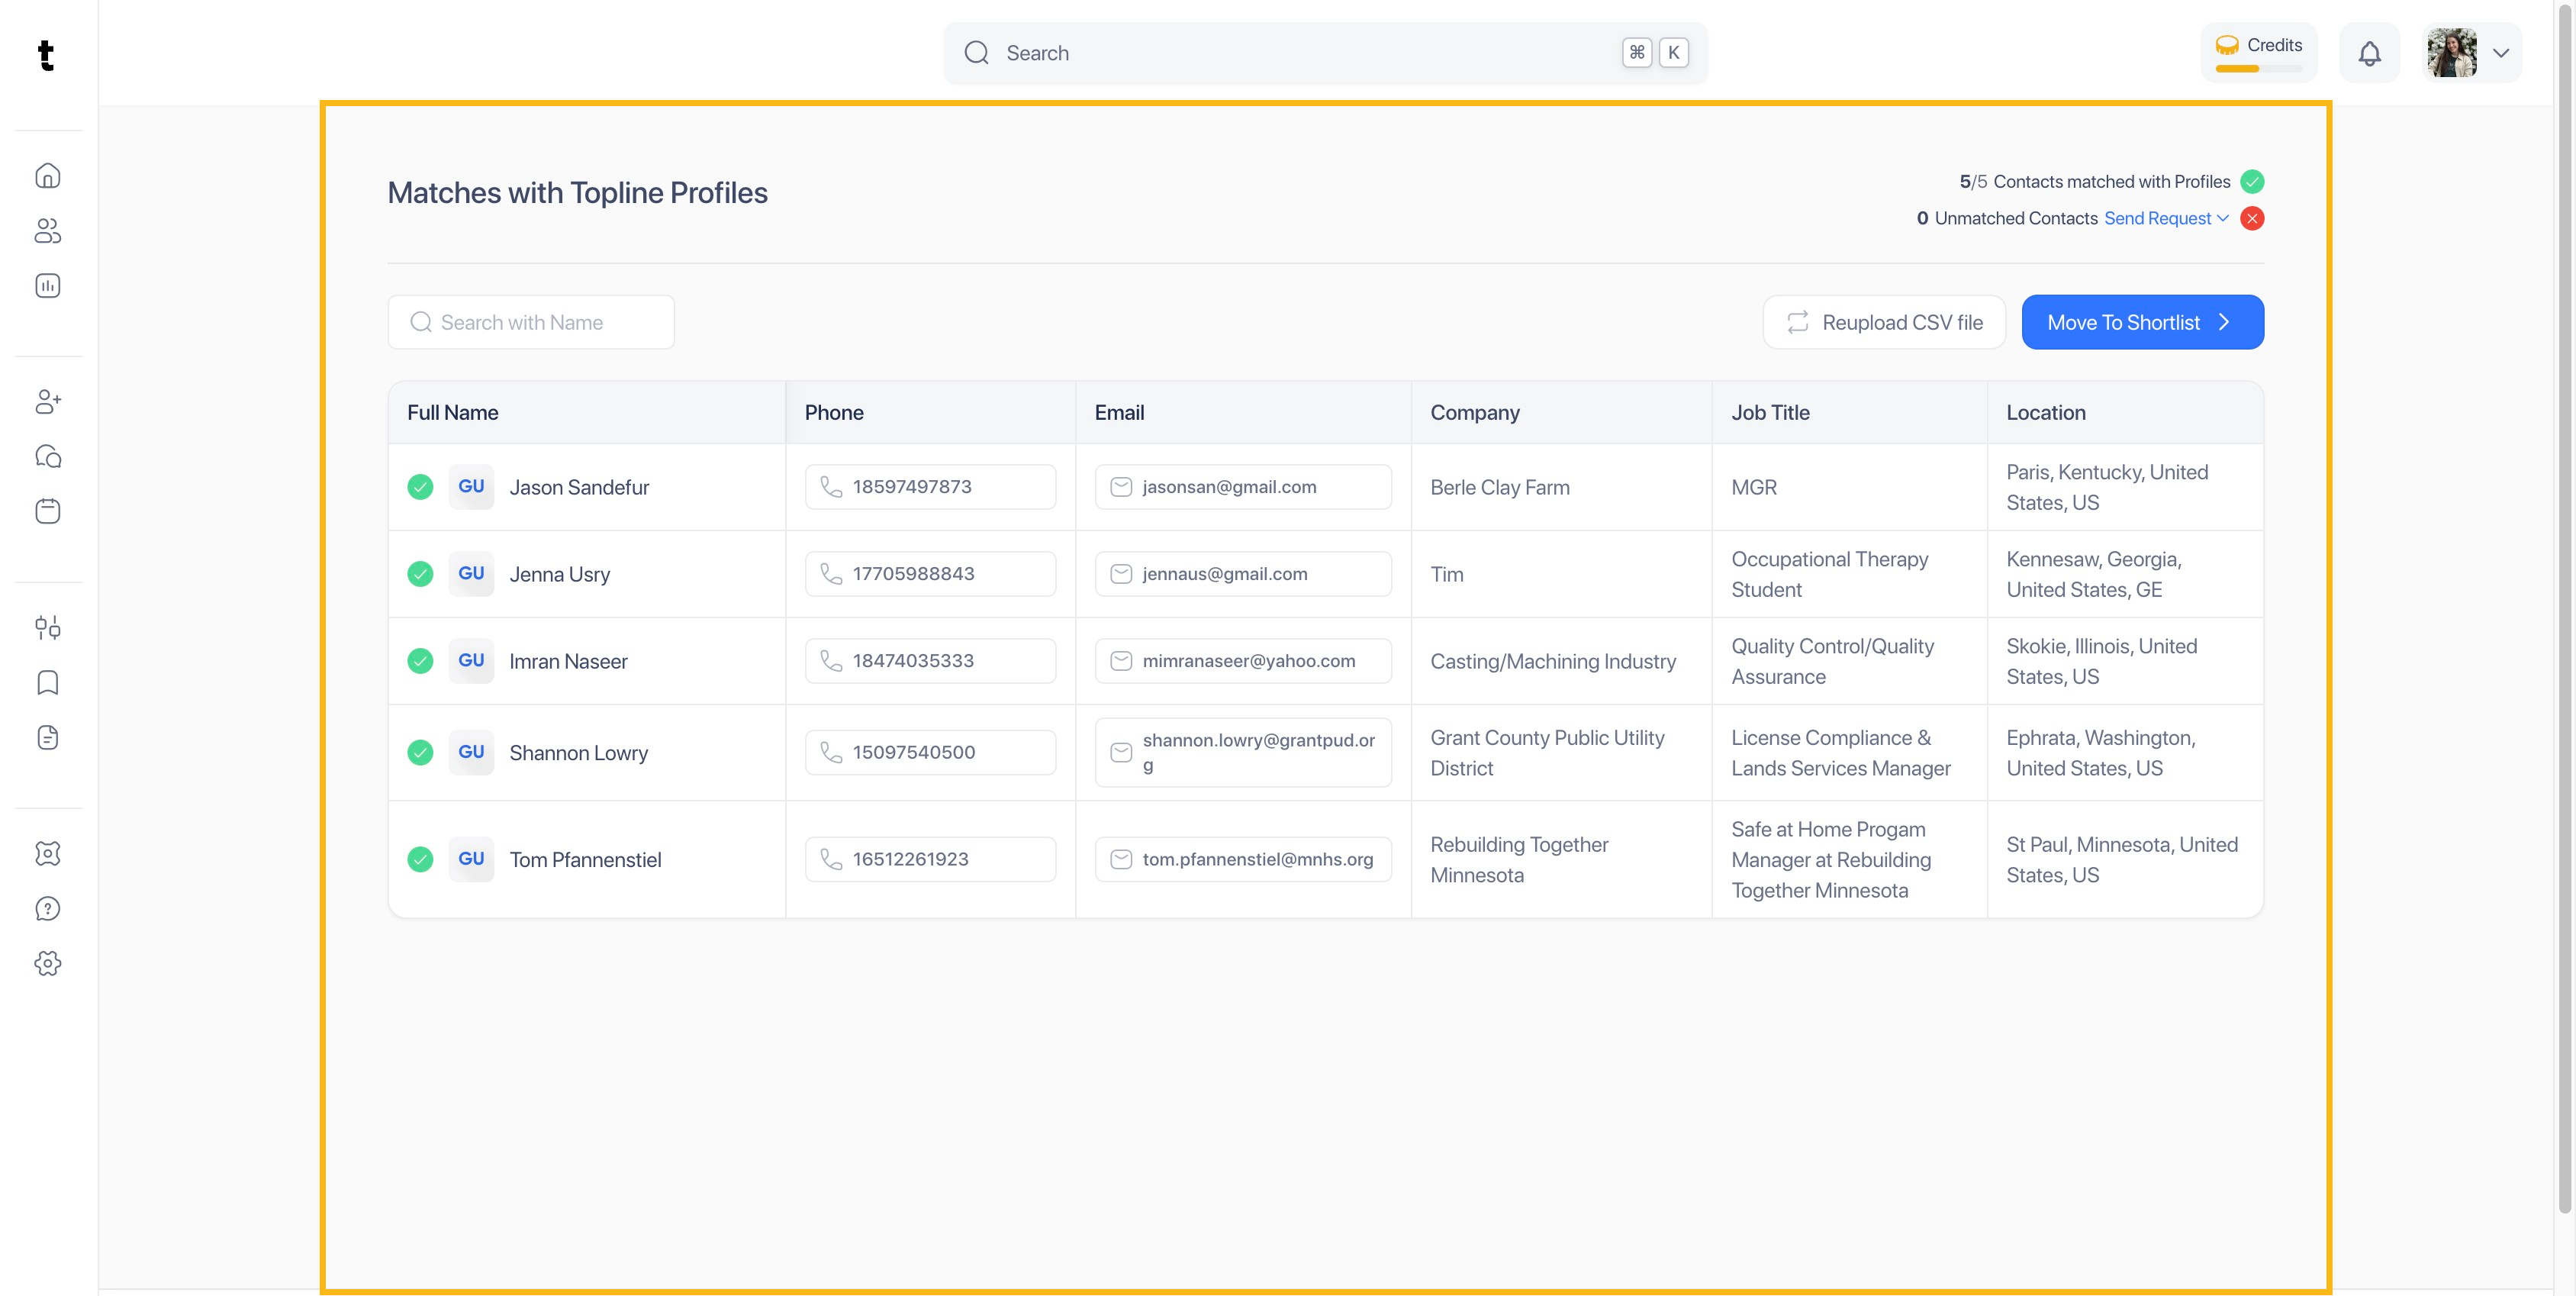Open the bar chart analytics icon
2576x1296 pixels.
click(x=47, y=286)
